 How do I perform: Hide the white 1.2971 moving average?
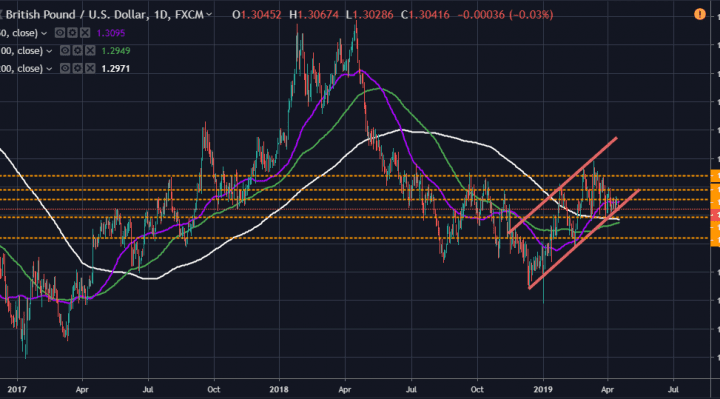click(65, 68)
